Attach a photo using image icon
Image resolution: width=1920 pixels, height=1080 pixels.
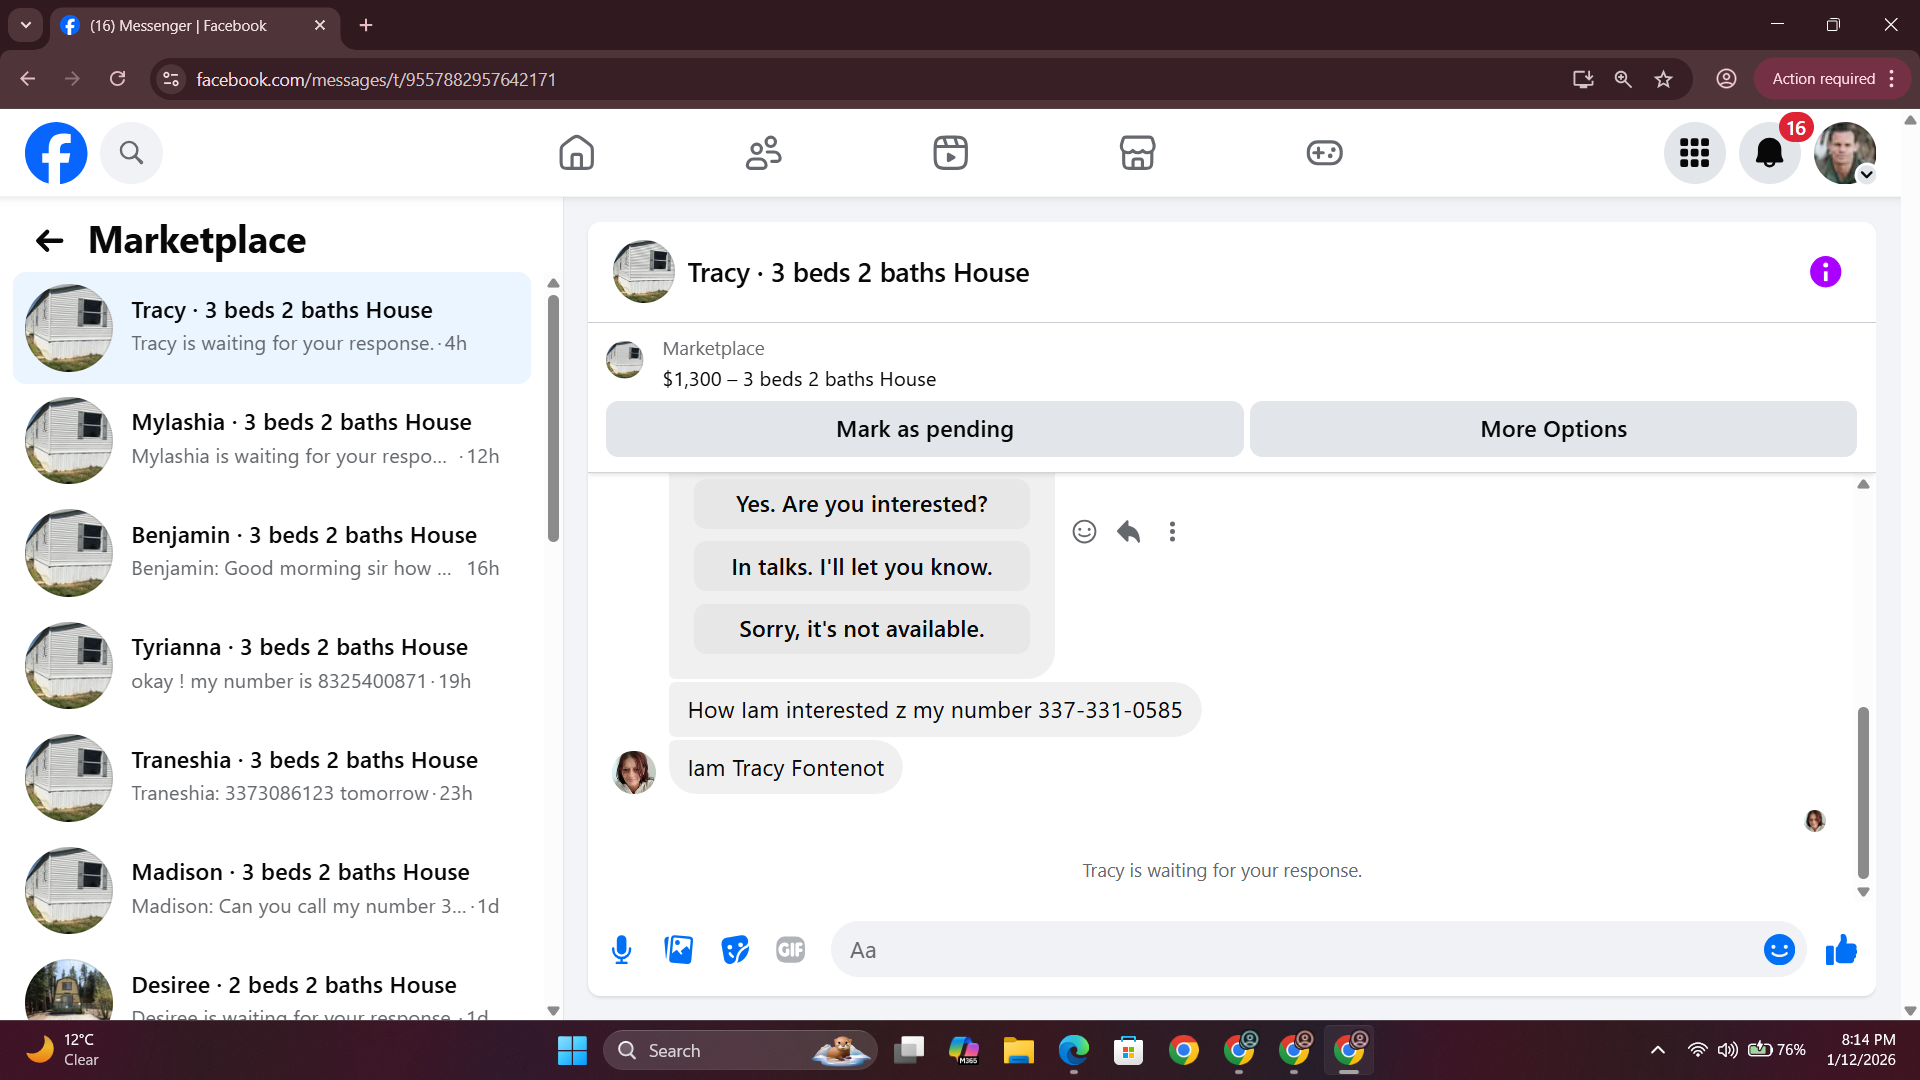678,950
